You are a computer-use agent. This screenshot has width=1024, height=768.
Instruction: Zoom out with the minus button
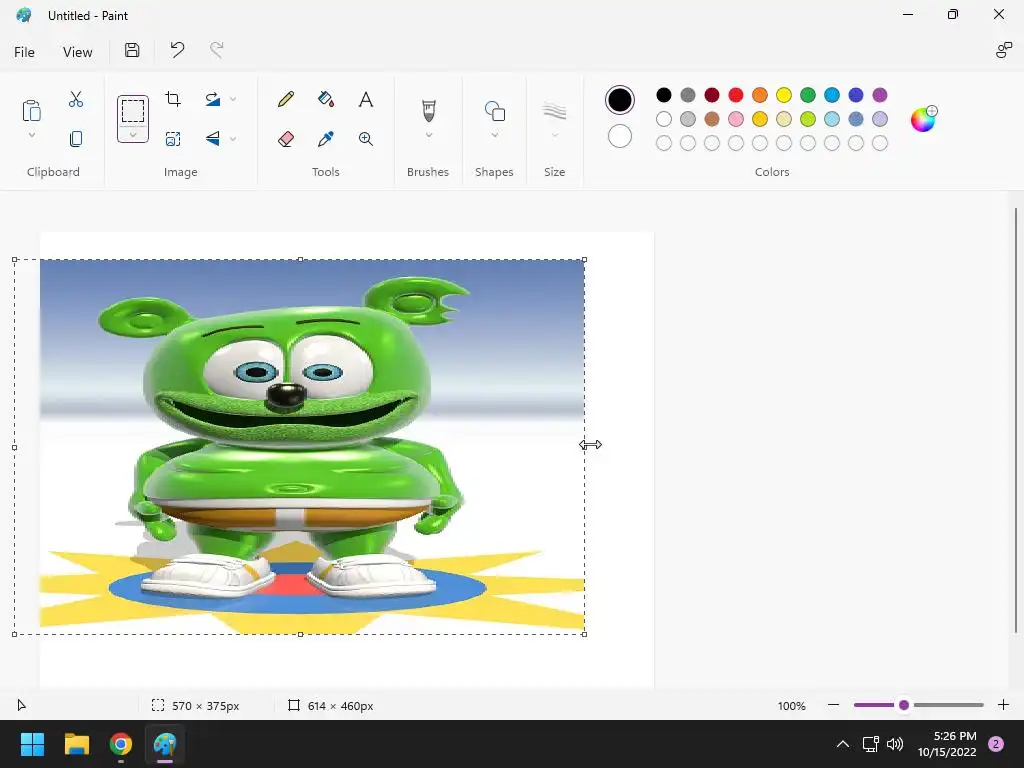[x=833, y=705]
